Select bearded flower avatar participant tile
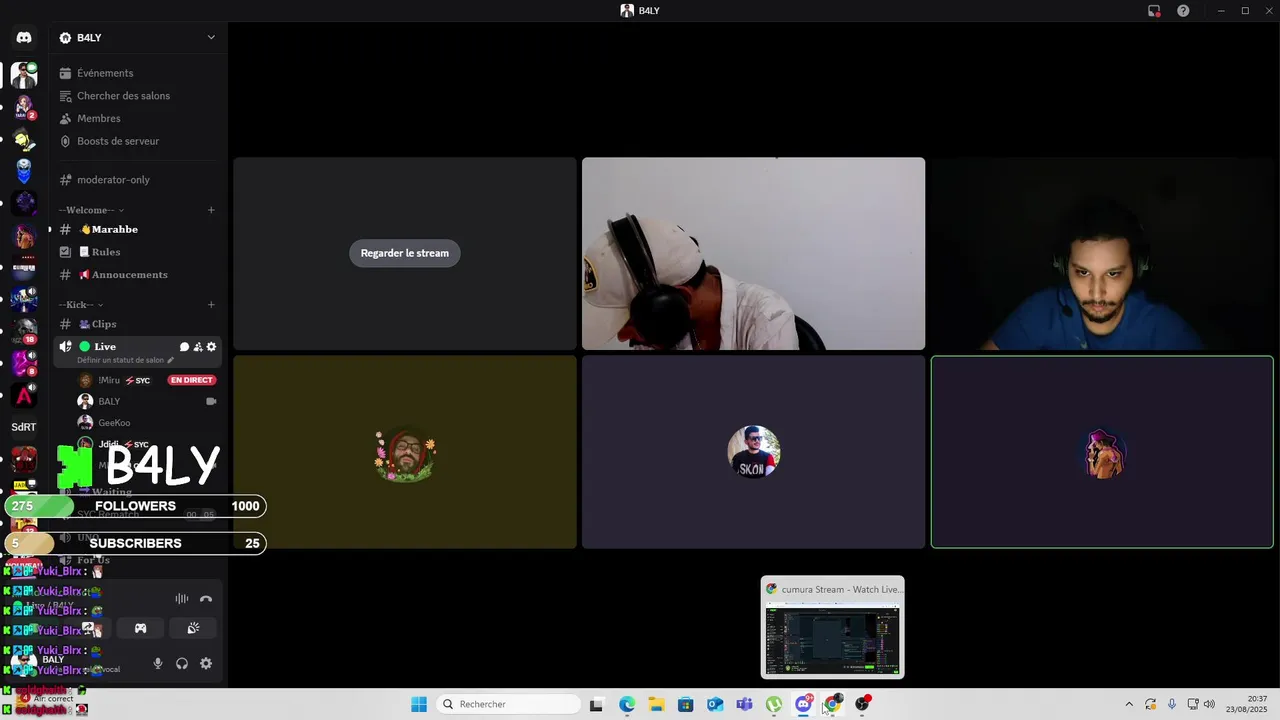 point(405,452)
